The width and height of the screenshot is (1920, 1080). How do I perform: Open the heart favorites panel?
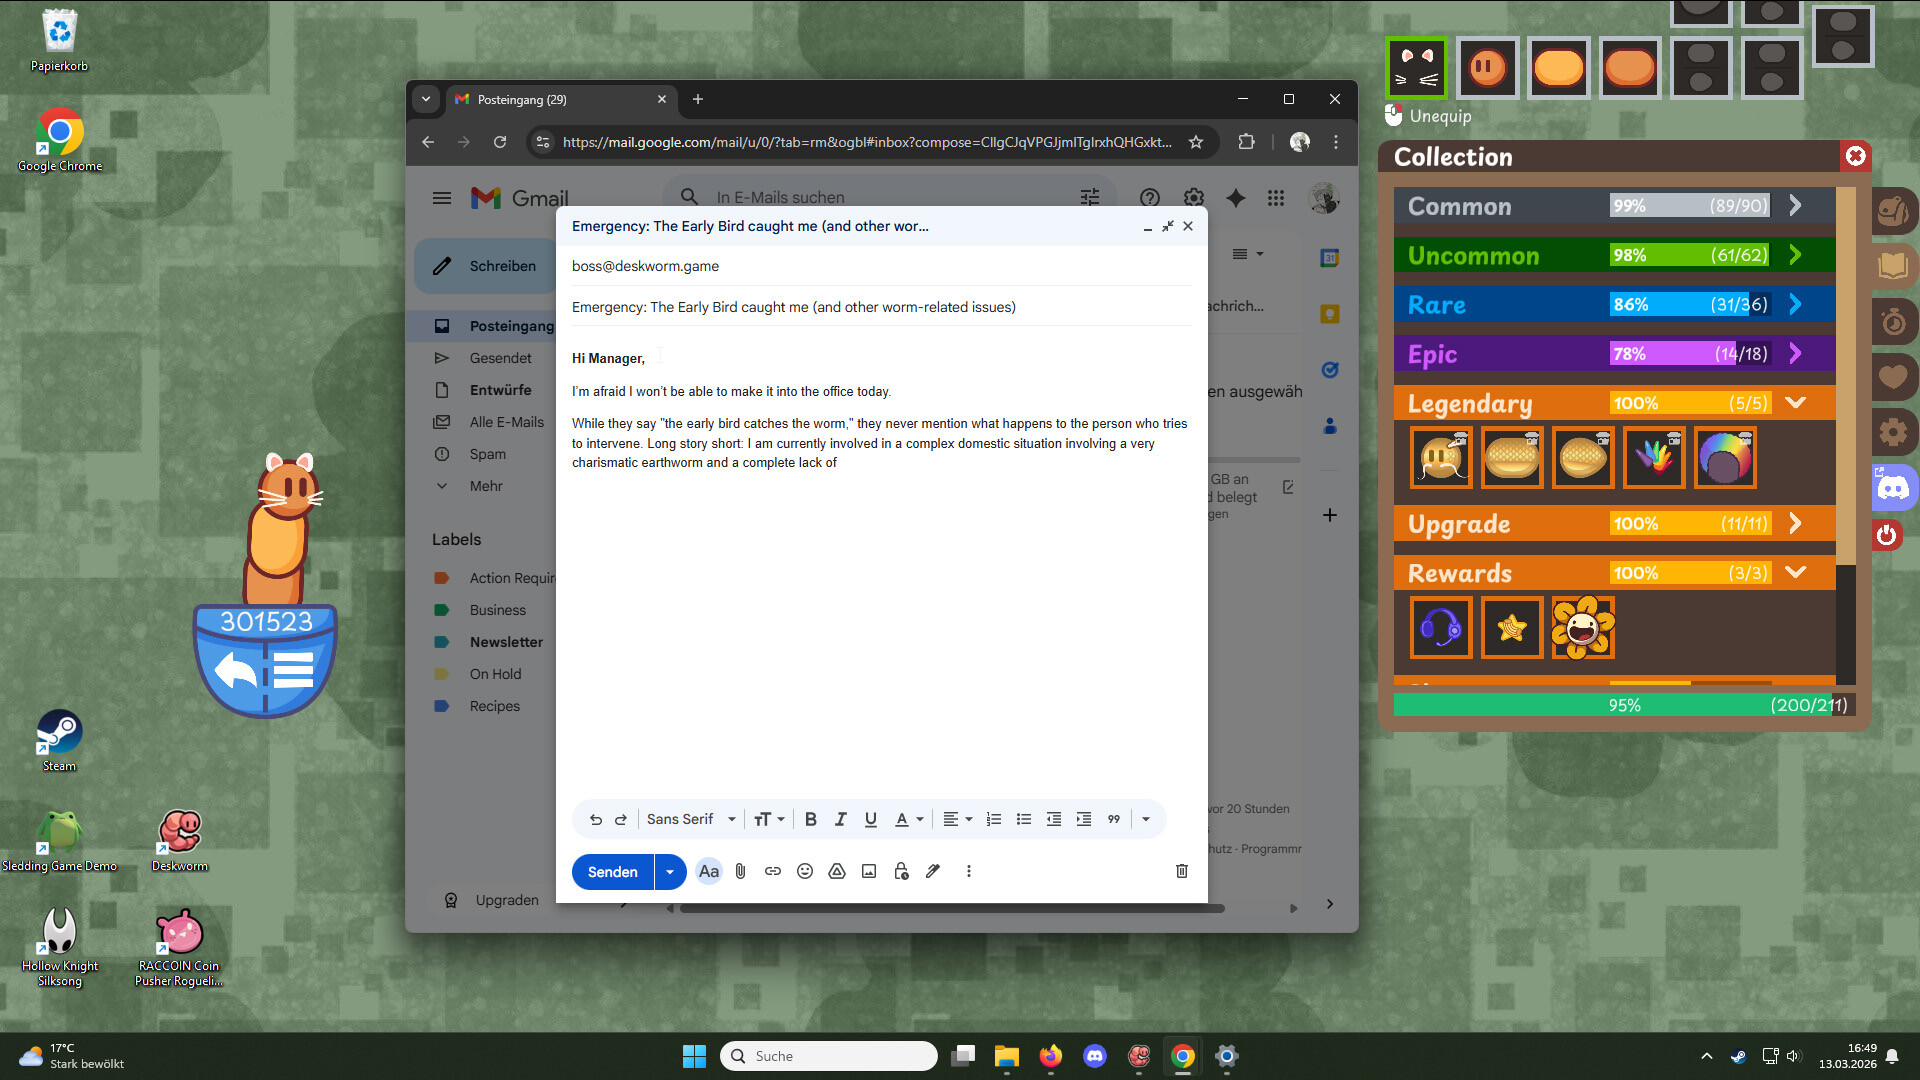pos(1894,377)
